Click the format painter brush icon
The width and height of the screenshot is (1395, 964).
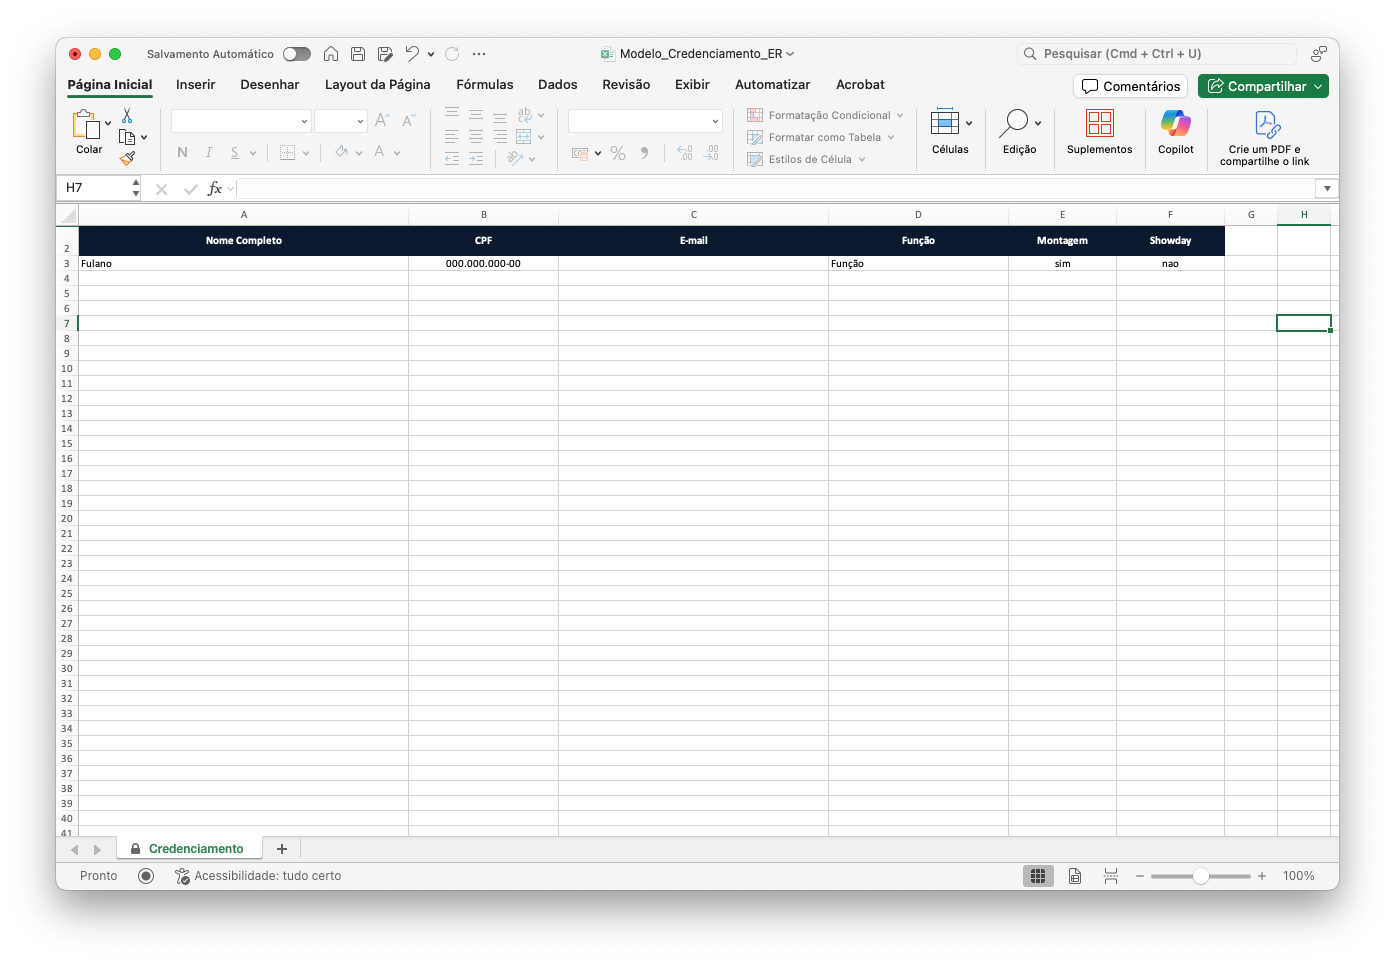click(127, 158)
